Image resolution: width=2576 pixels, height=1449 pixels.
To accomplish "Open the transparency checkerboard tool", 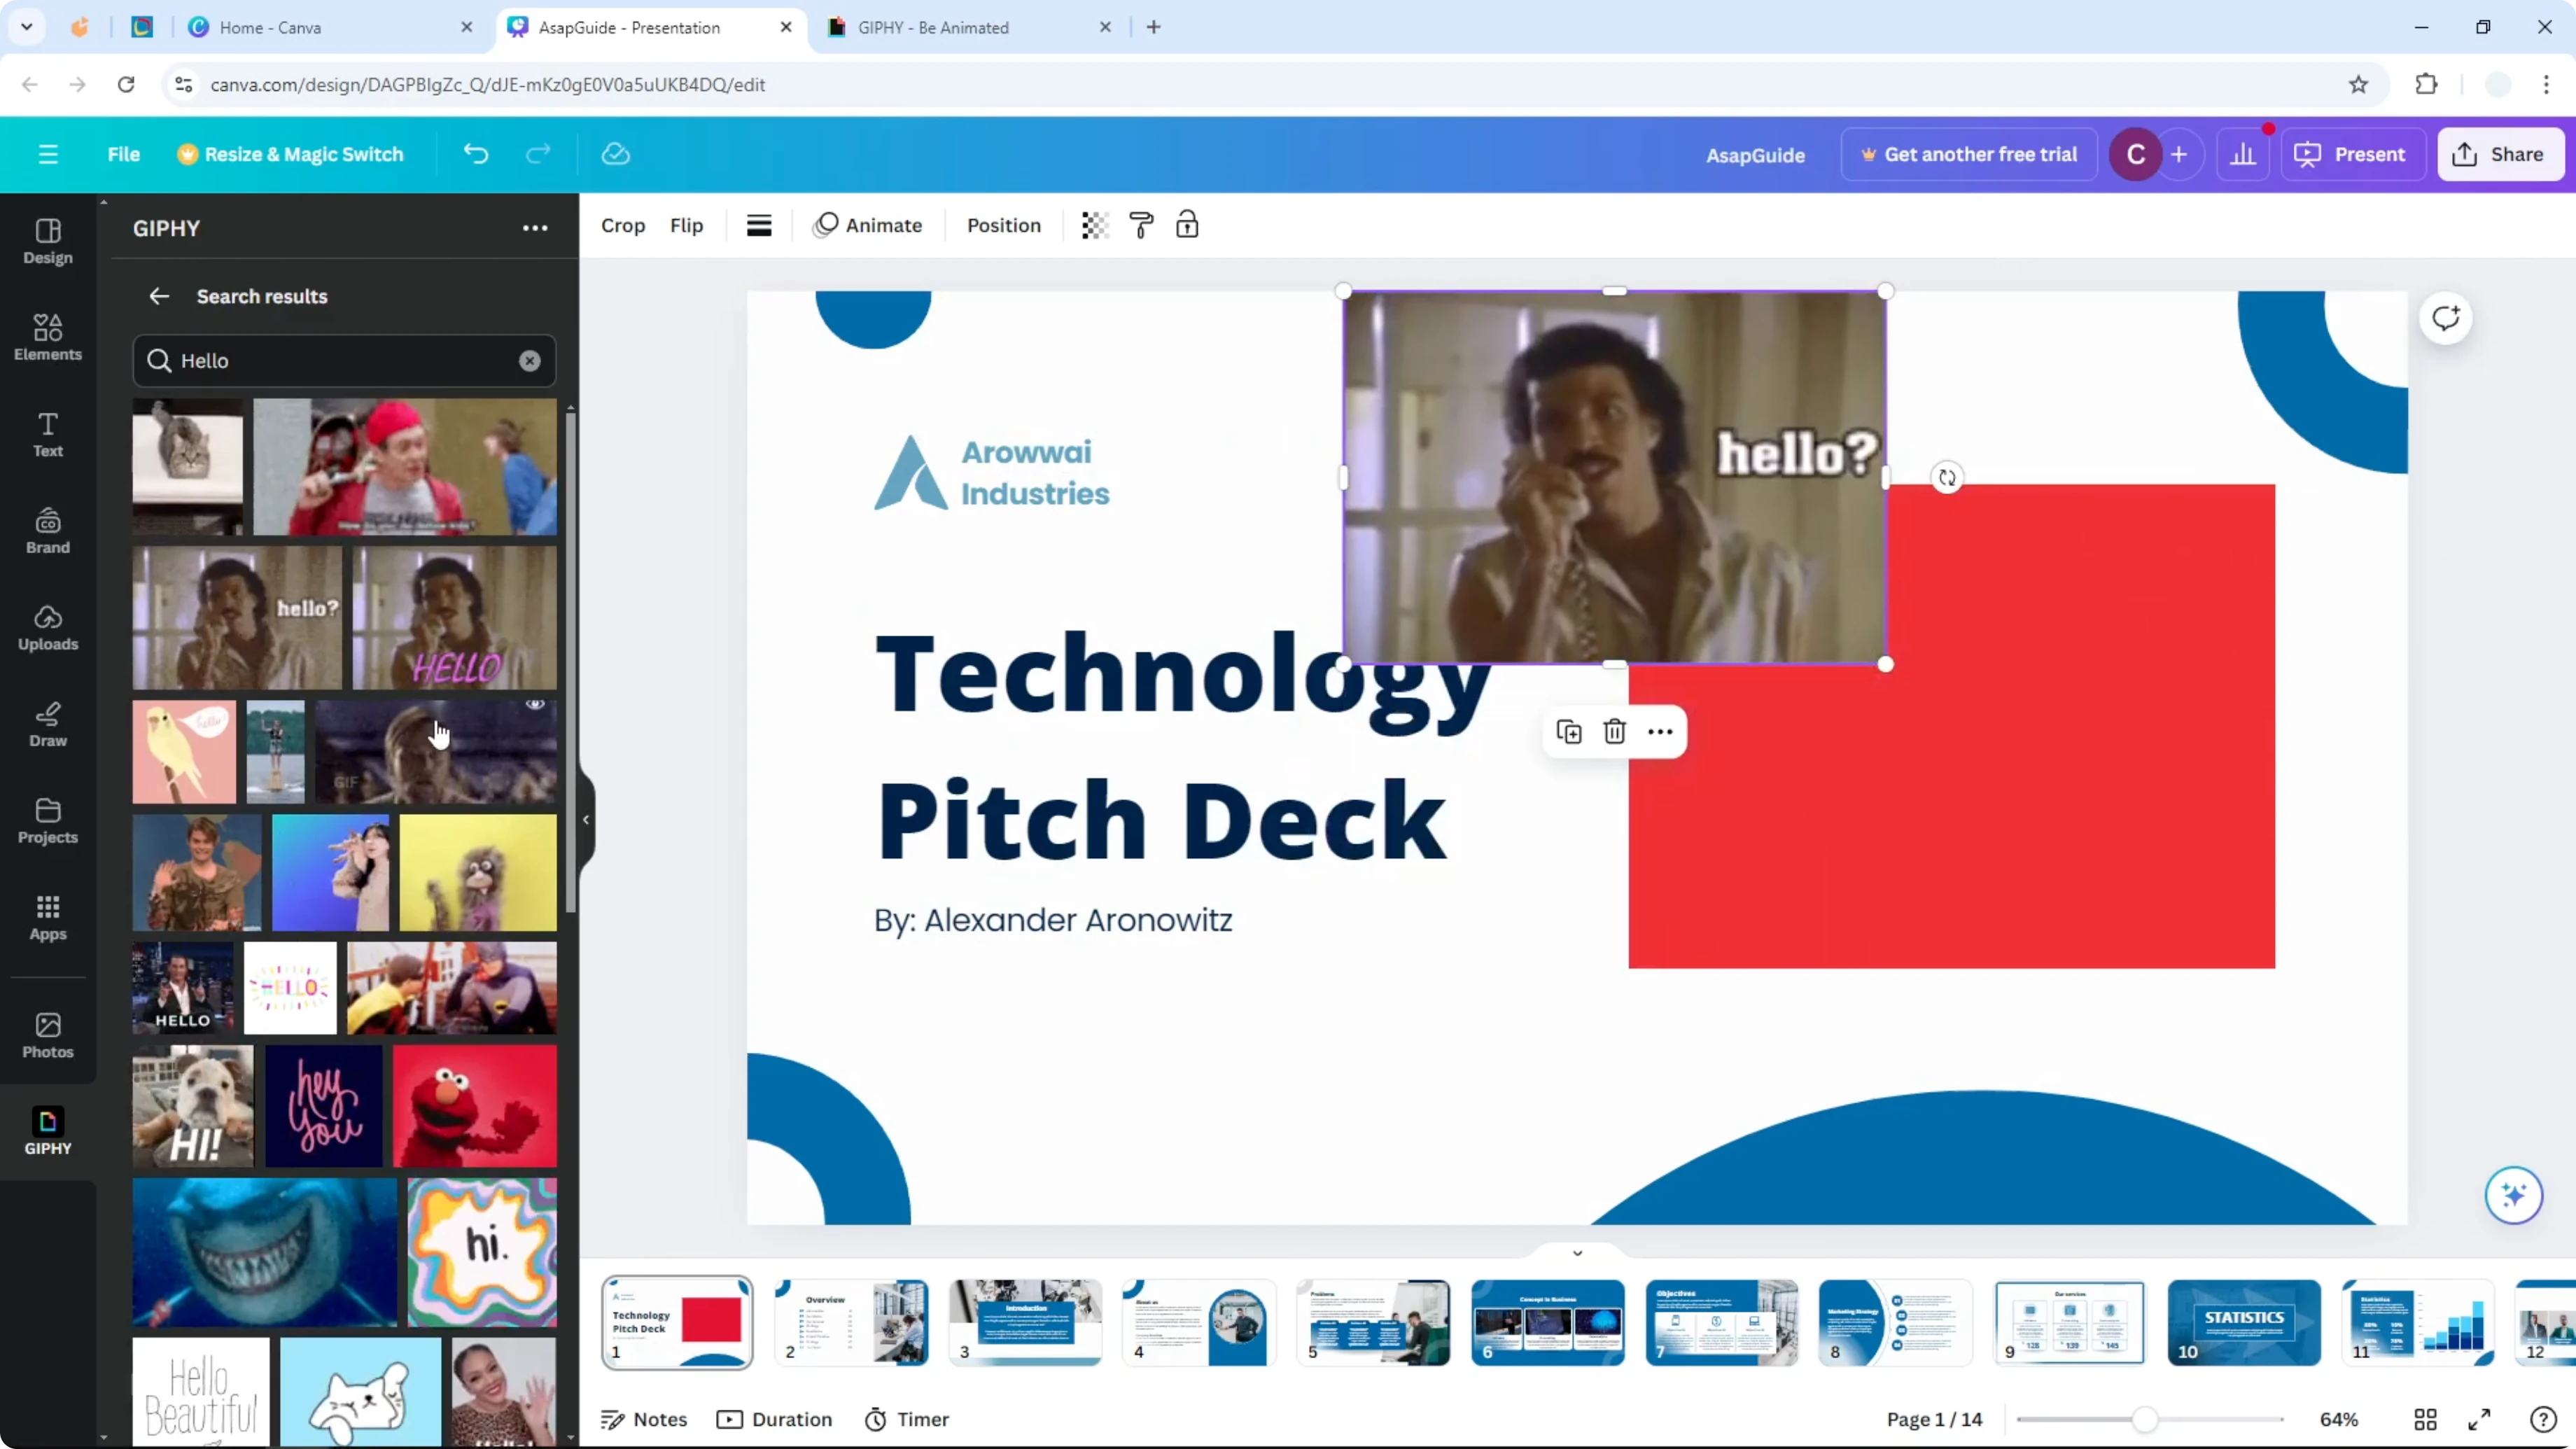I will (1094, 225).
